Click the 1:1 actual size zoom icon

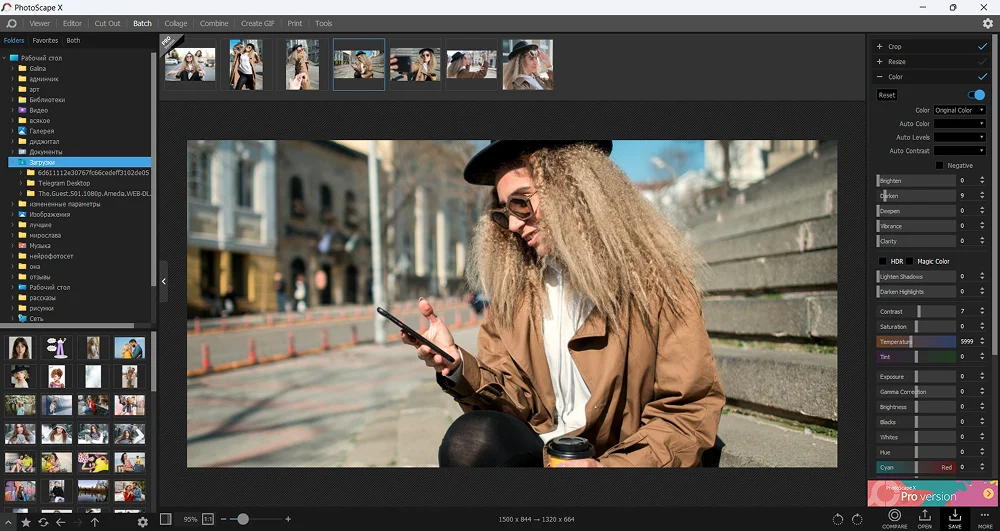(x=208, y=519)
